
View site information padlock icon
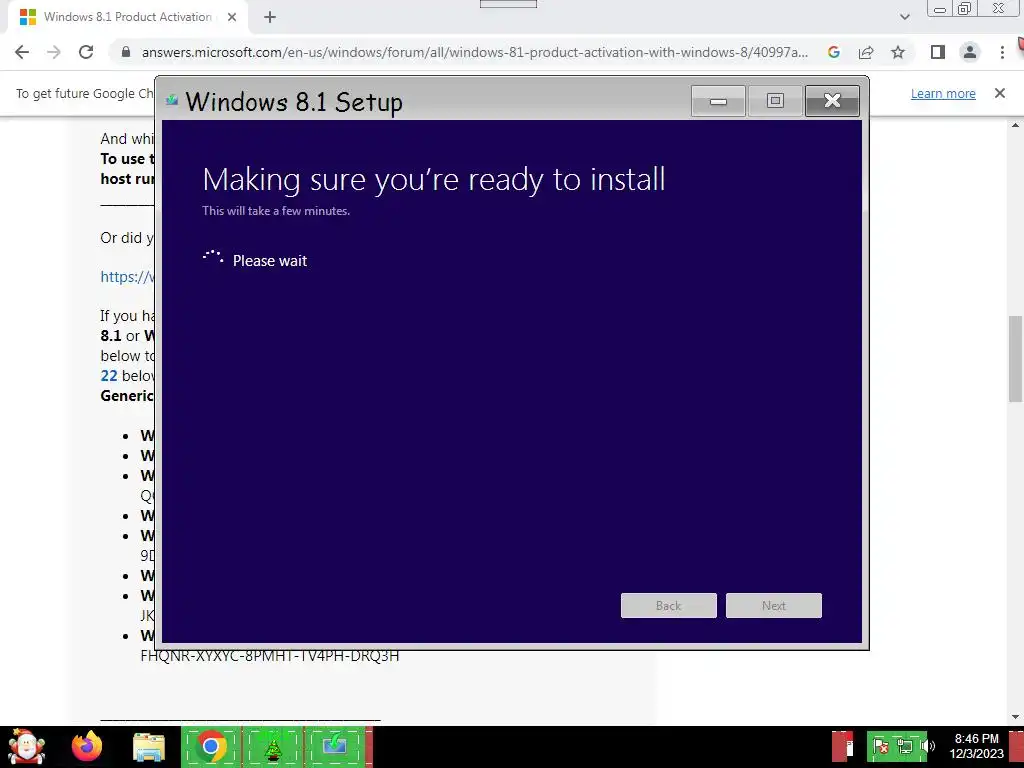pos(126,52)
